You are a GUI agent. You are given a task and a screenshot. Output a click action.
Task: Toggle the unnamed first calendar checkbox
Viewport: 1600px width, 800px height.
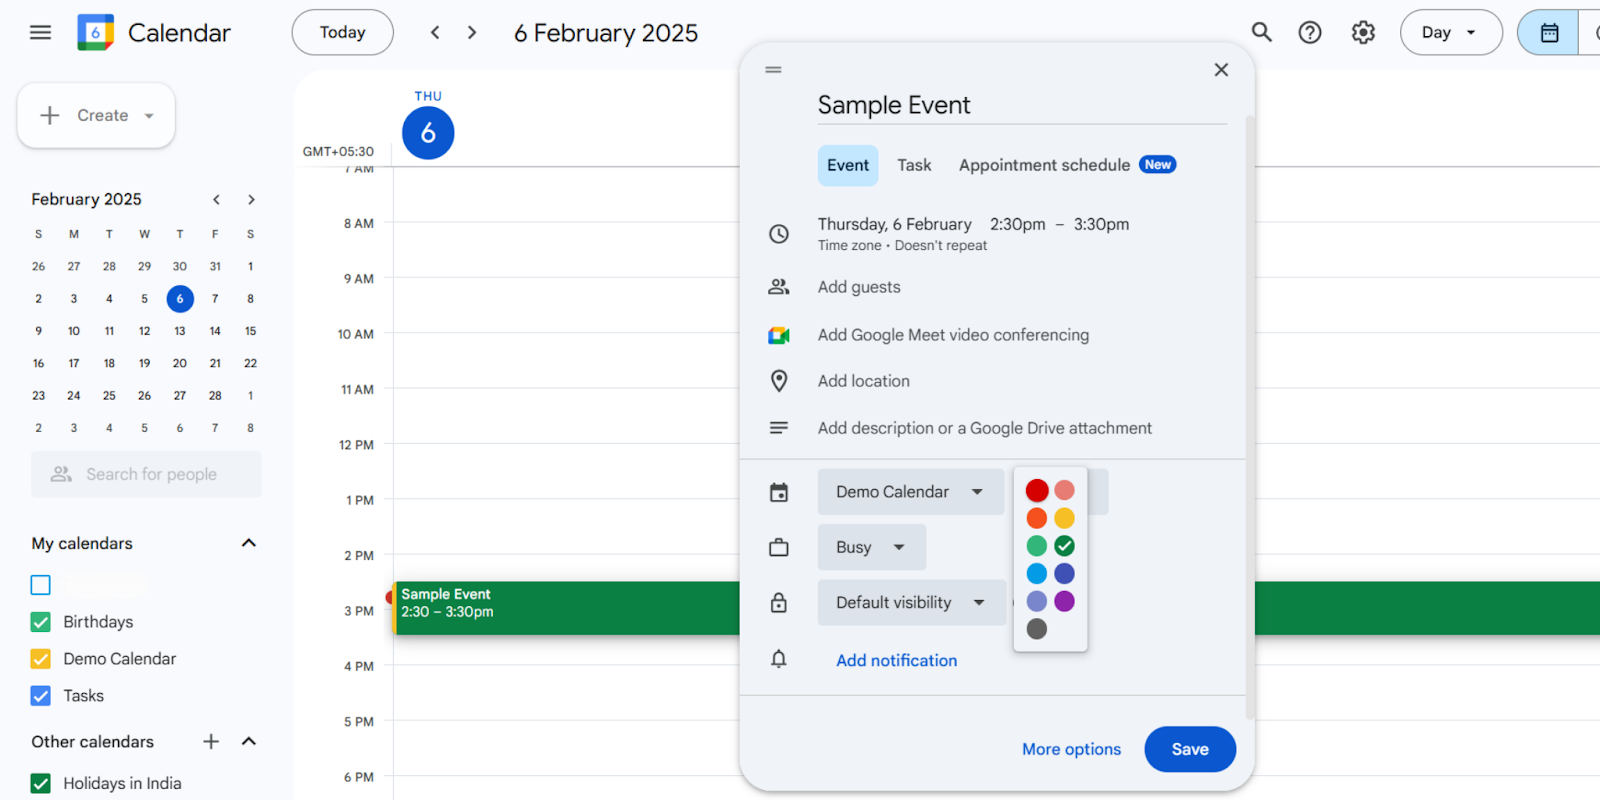pyautogui.click(x=40, y=585)
